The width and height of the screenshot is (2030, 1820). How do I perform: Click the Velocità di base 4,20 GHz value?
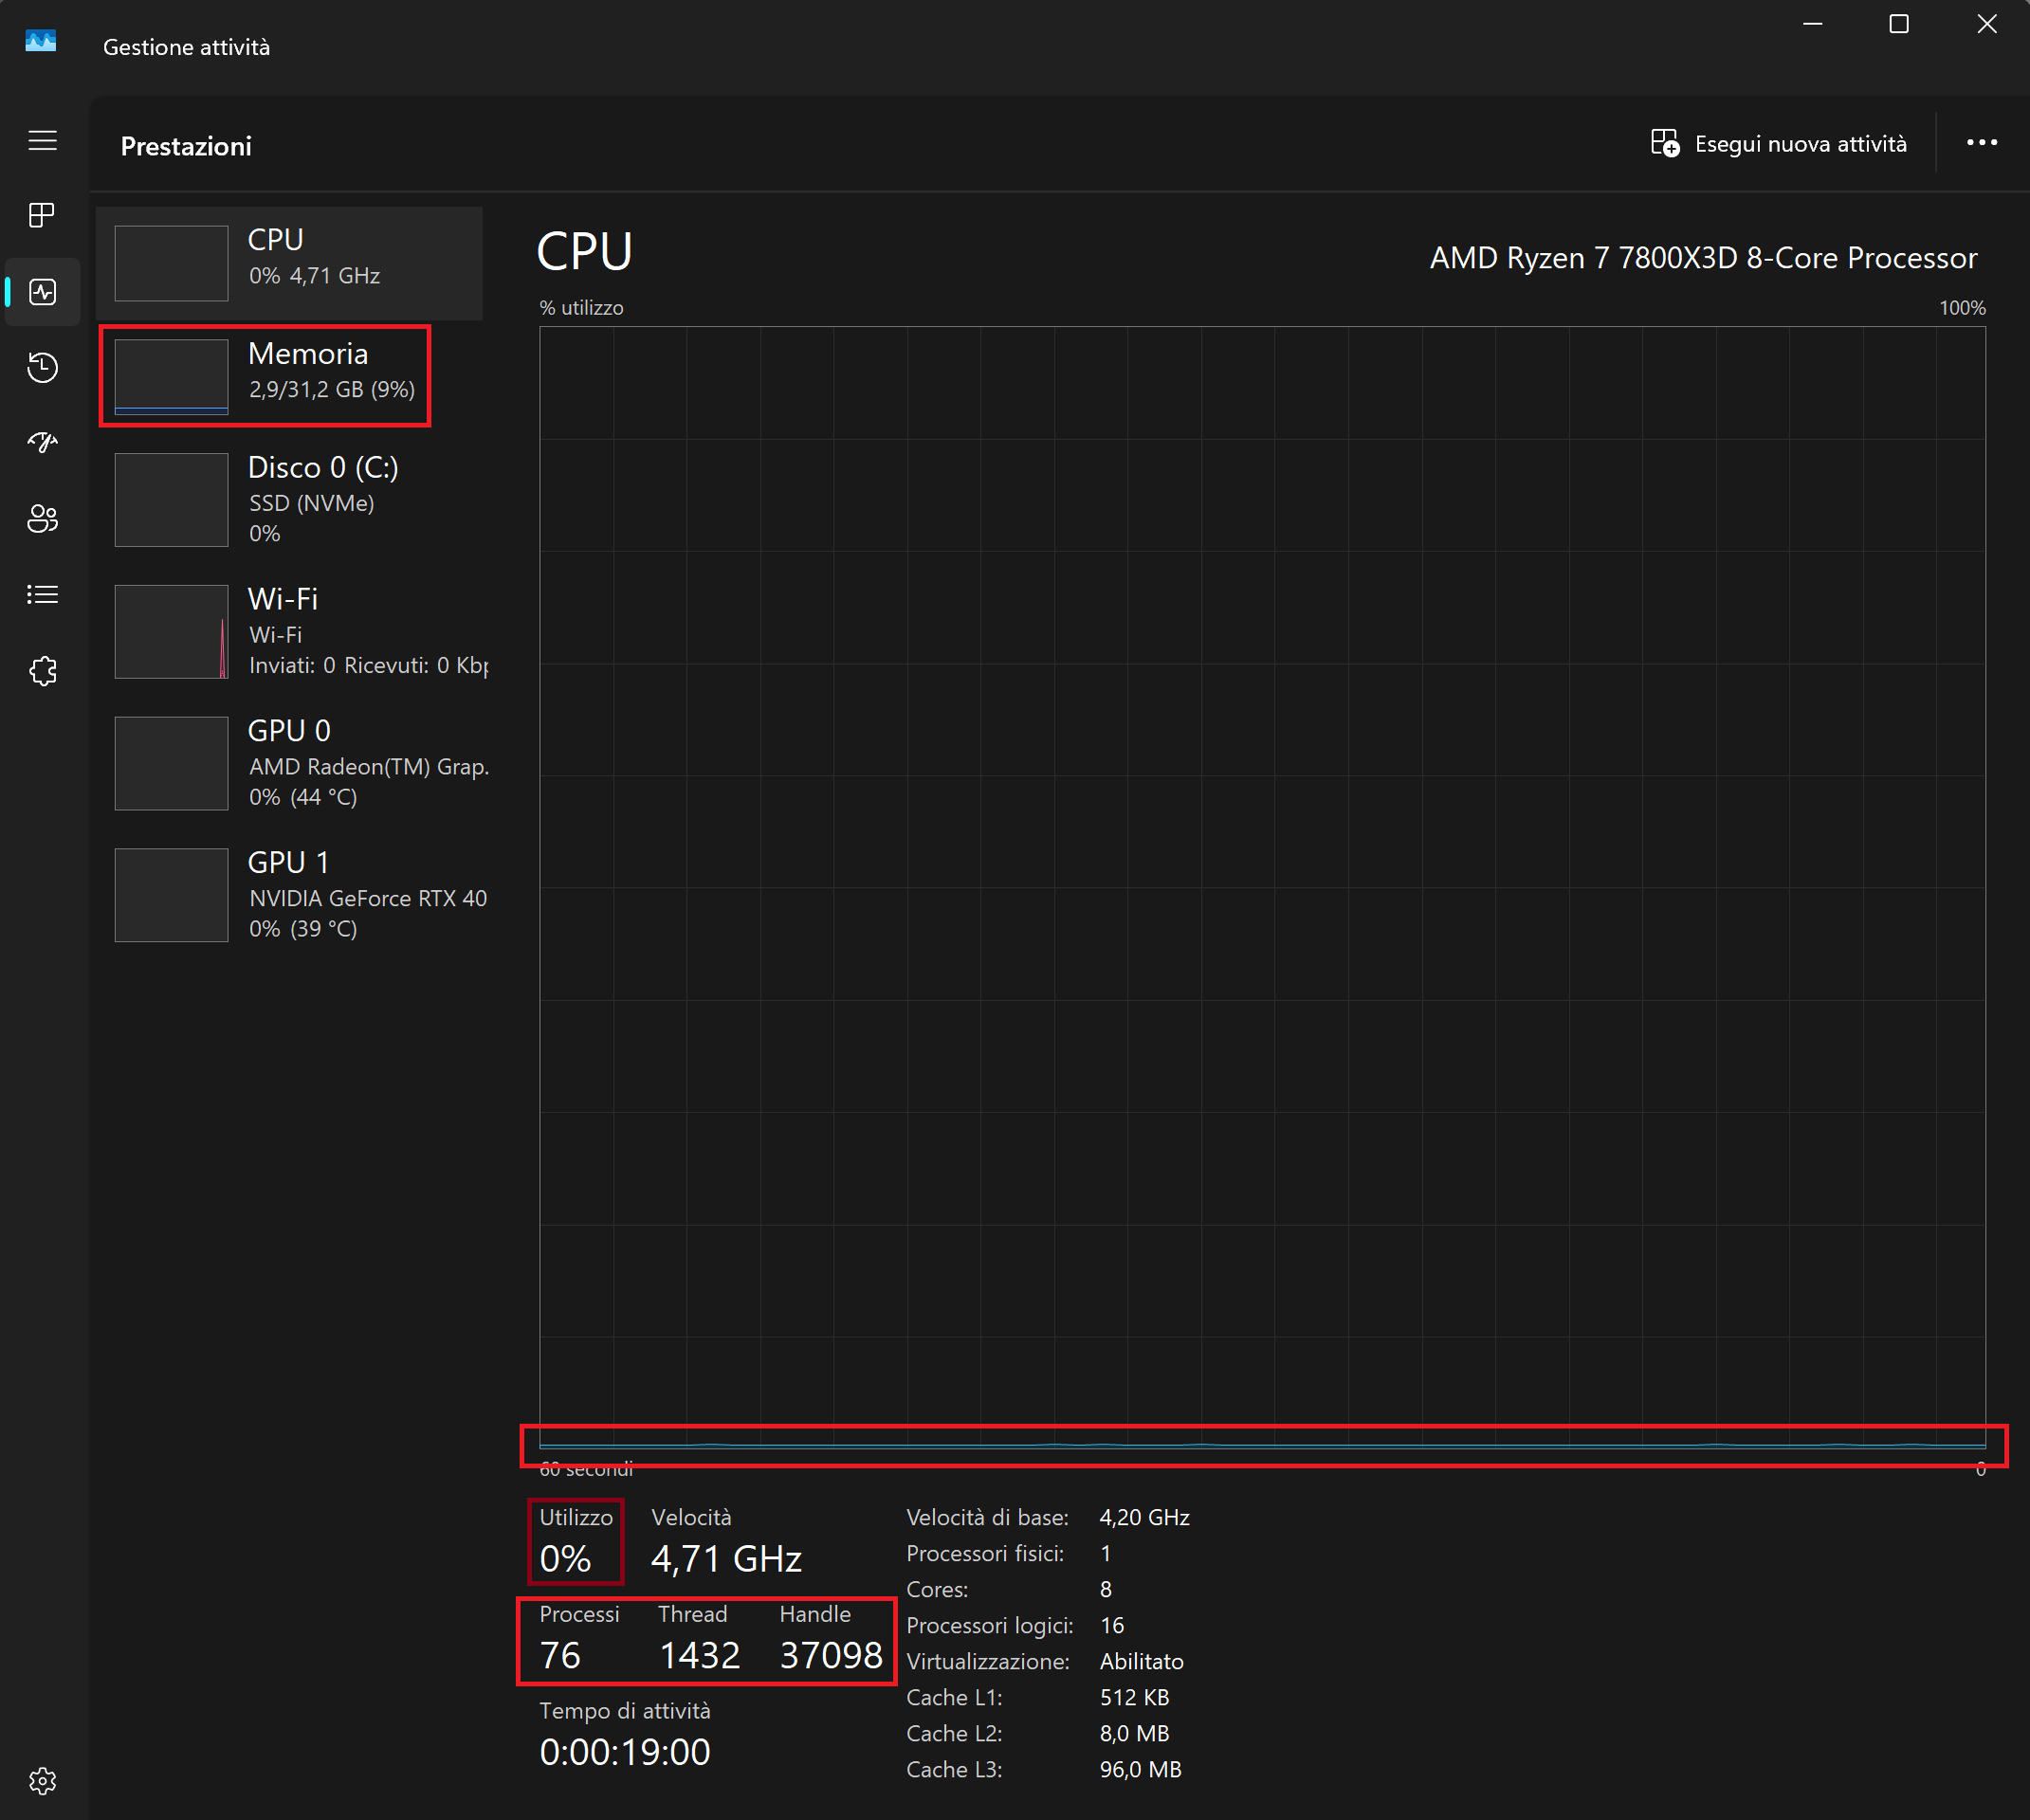coord(1144,1517)
